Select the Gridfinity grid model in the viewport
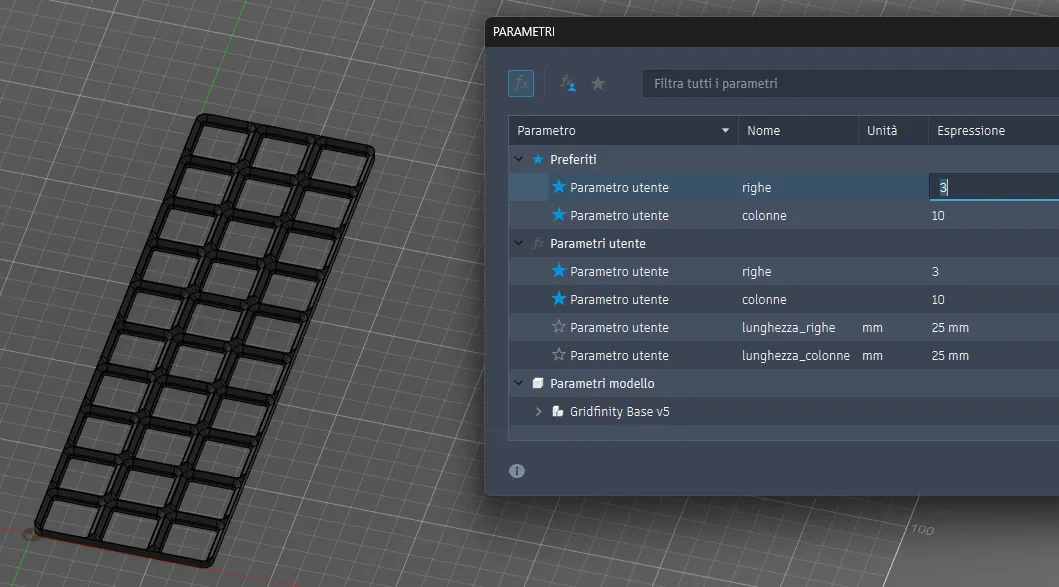Image resolution: width=1059 pixels, height=587 pixels. point(204,340)
